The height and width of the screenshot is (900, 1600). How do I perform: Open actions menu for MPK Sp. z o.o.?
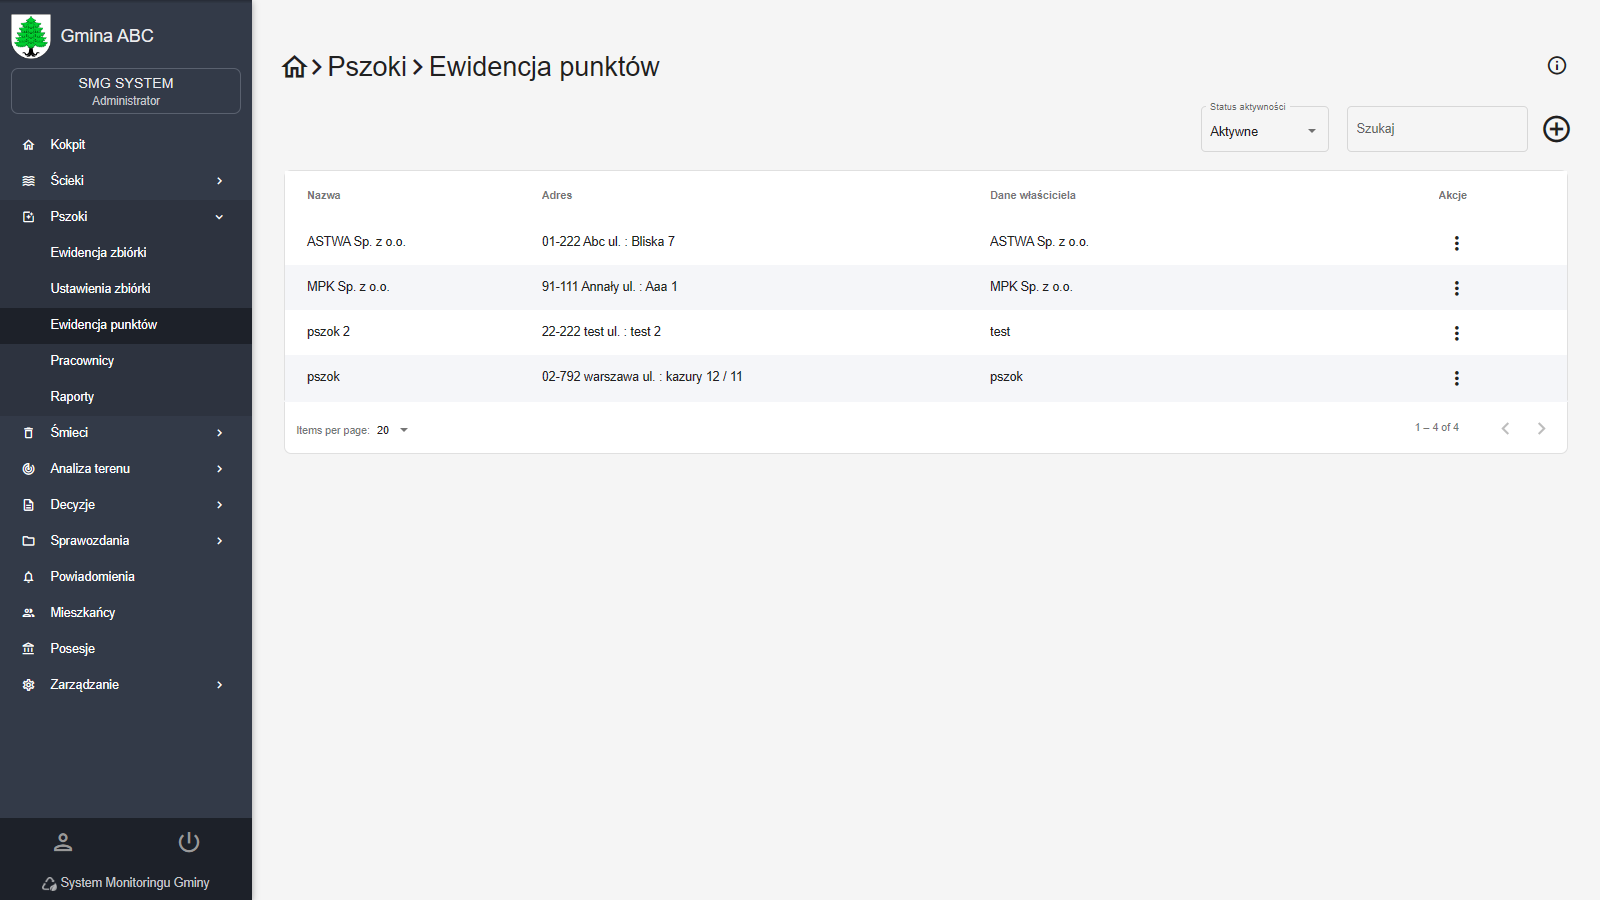pyautogui.click(x=1456, y=288)
